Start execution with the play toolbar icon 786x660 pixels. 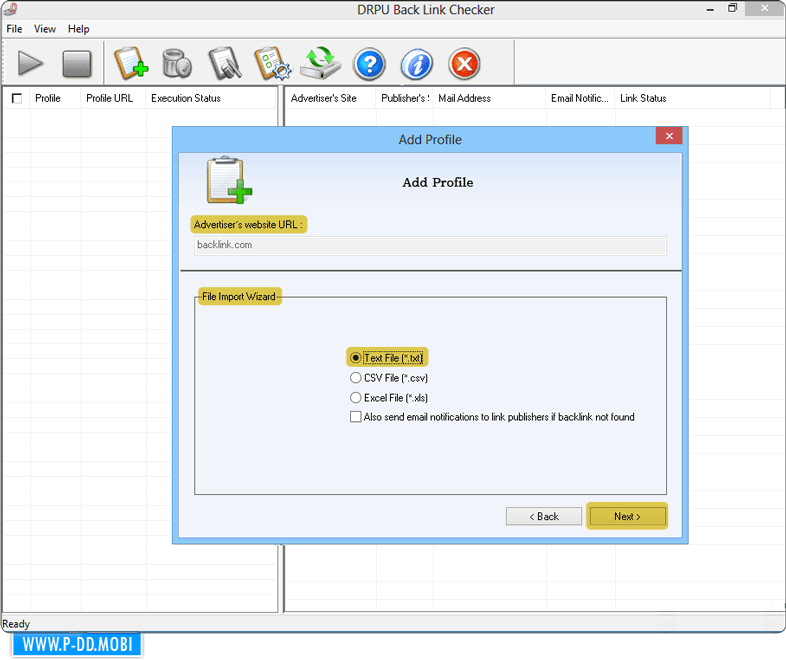coord(30,64)
